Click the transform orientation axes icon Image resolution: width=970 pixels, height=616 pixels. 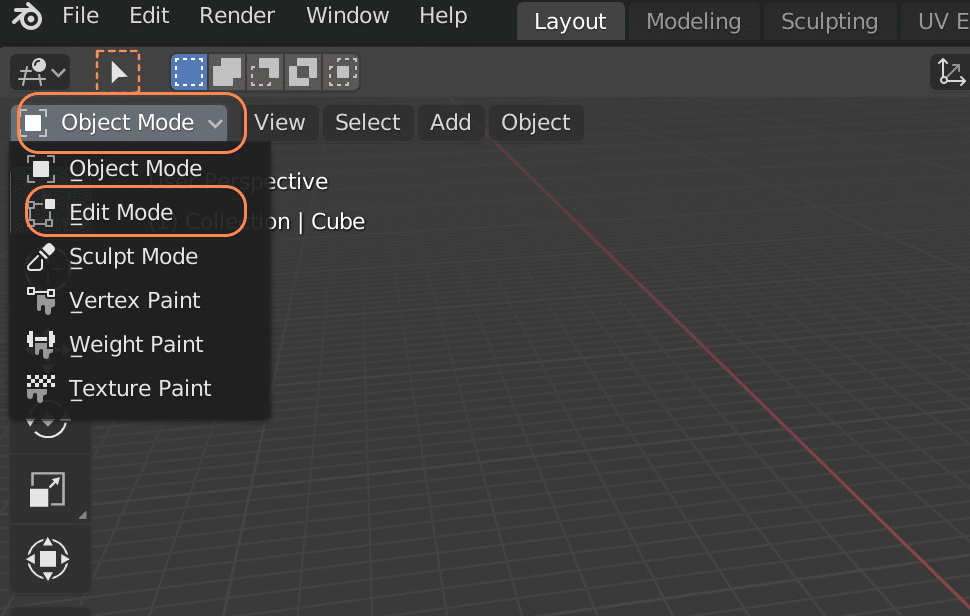tap(950, 72)
